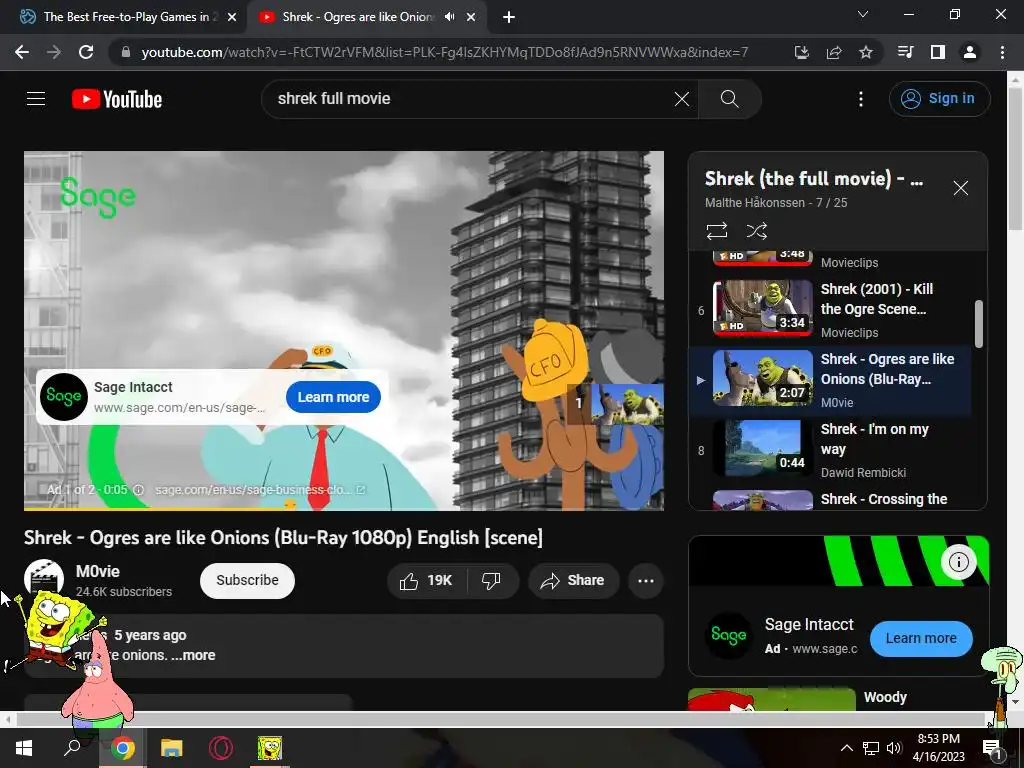The width and height of the screenshot is (1024, 768).
Task: Open the Sage Intacct sidebar ad logo
Action: click(x=729, y=635)
